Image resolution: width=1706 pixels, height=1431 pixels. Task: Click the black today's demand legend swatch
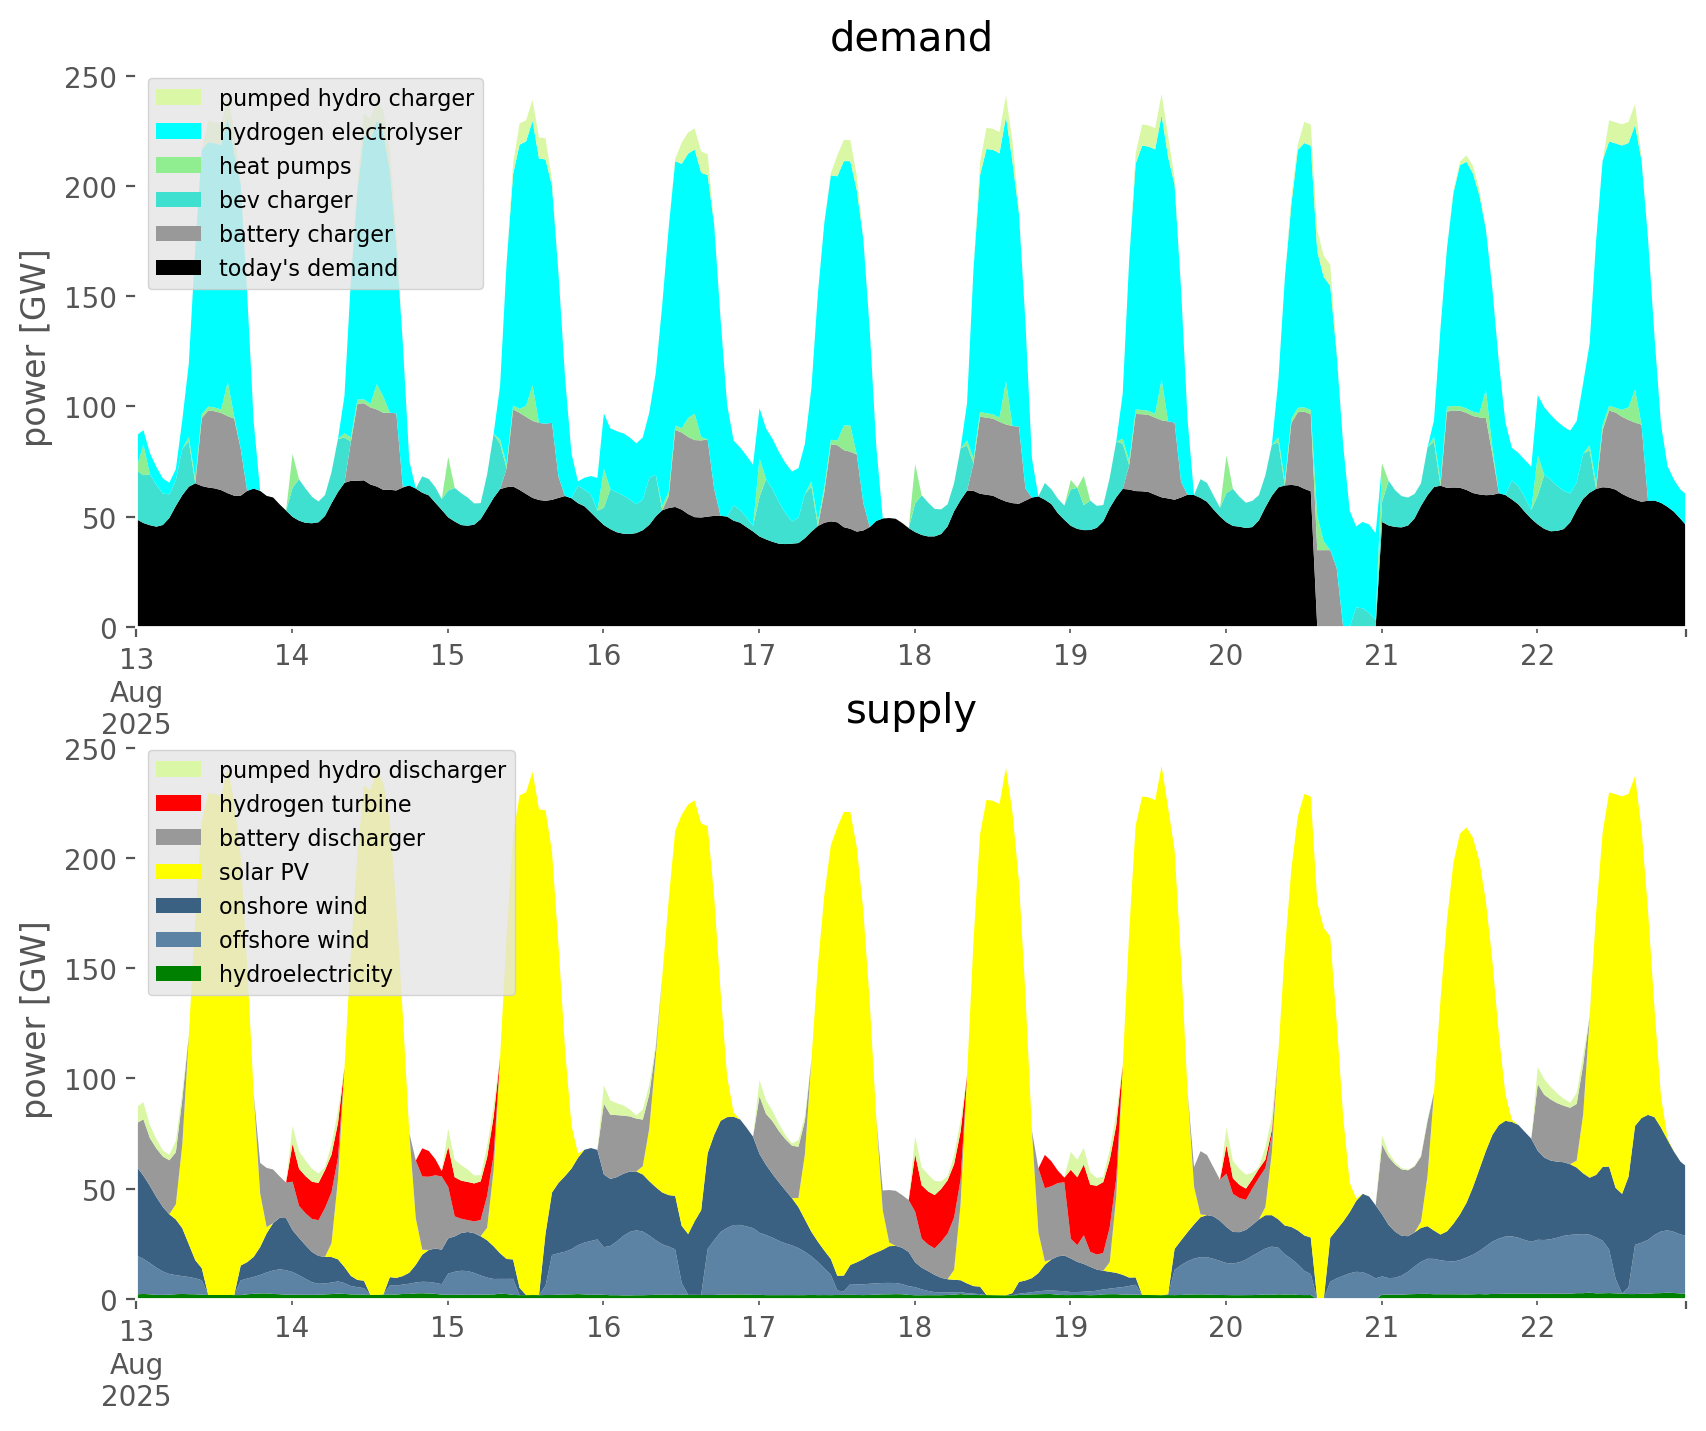[x=180, y=268]
